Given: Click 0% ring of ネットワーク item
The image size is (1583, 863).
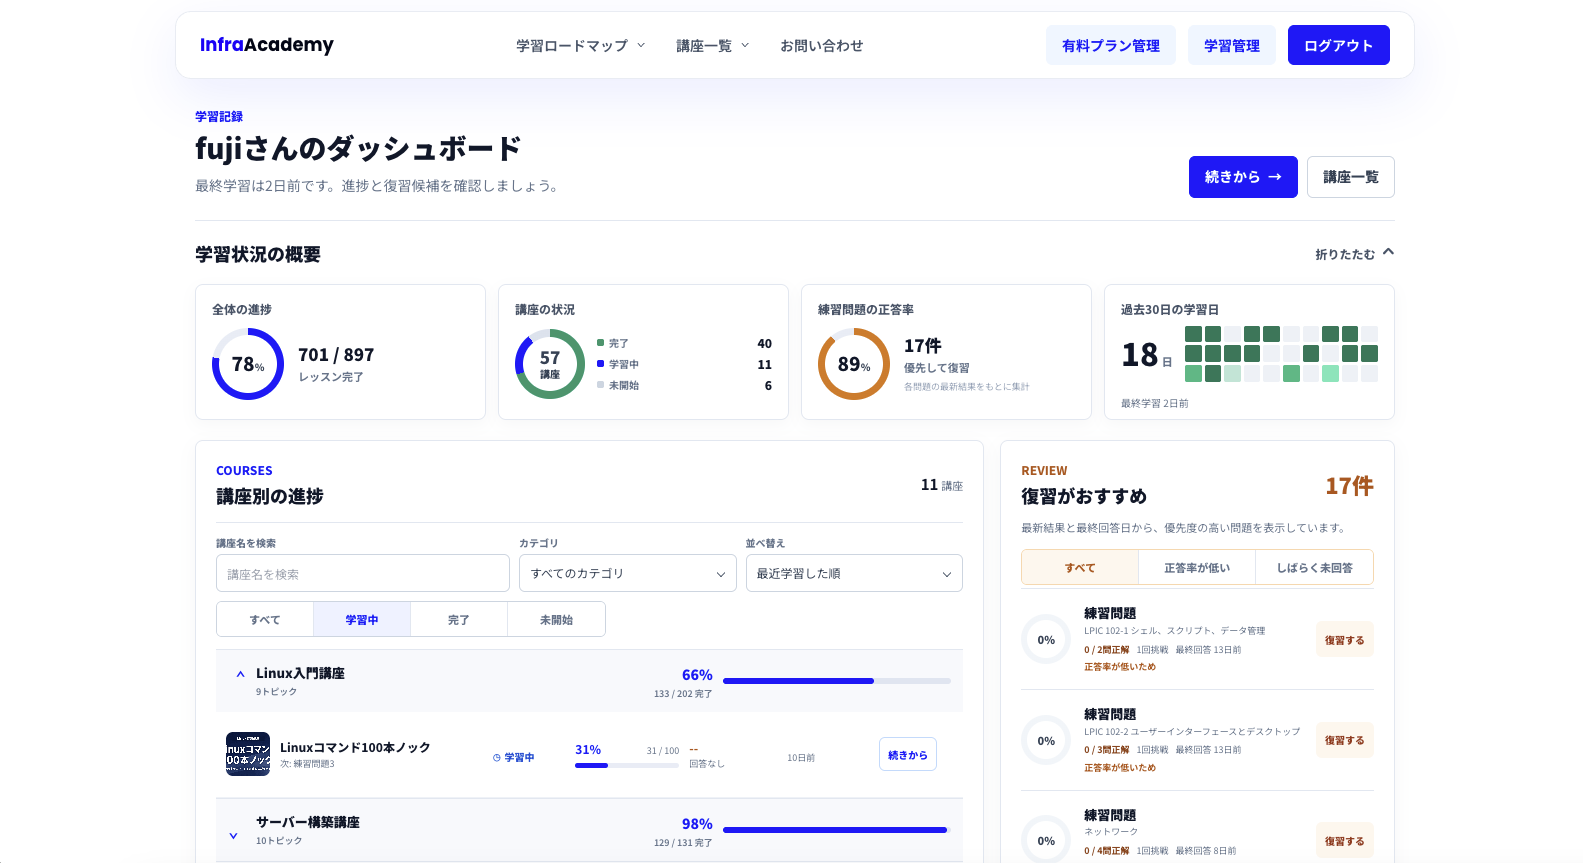Looking at the screenshot, I should click(1046, 840).
